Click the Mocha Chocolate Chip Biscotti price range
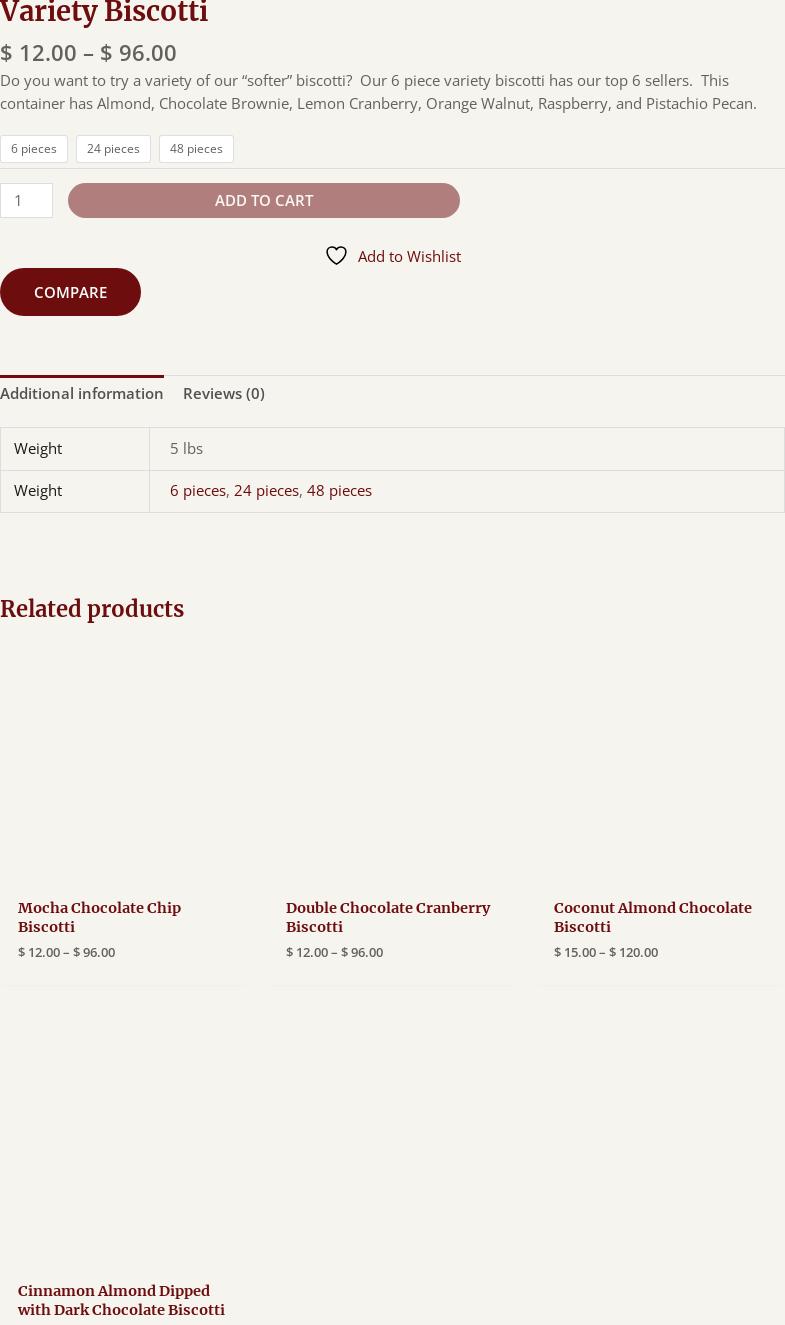This screenshot has width=785, height=1325. point(66,952)
